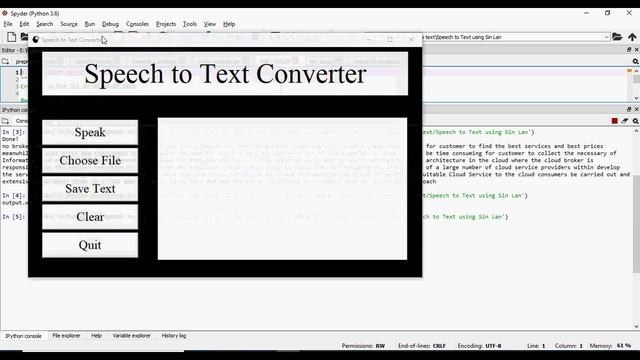This screenshot has height=360, width=640.
Task: Undock the IPython console pane
Action: (x=629, y=109)
